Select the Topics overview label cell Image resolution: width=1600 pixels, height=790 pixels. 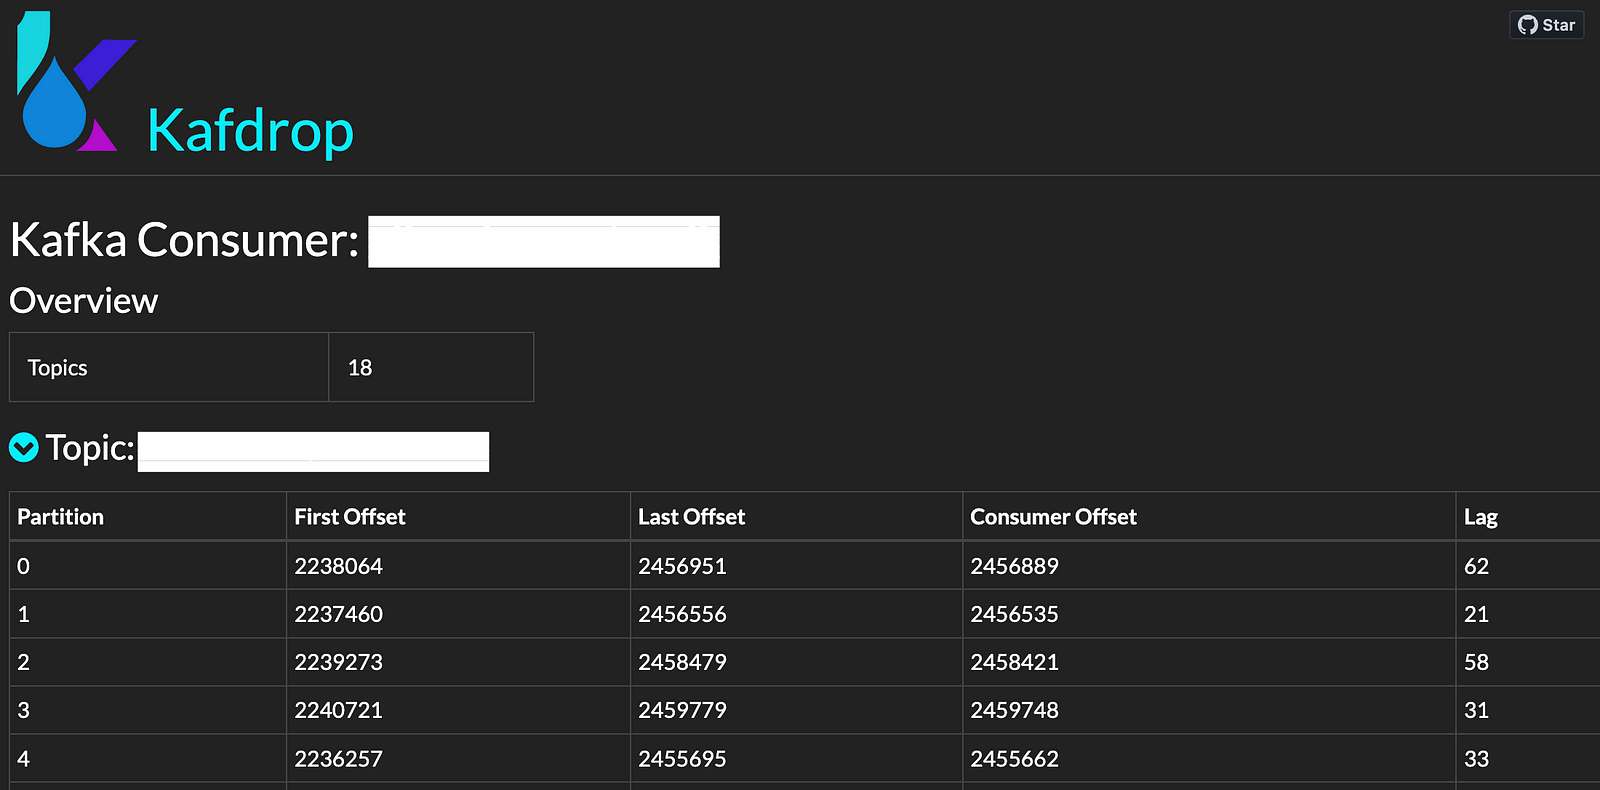click(169, 367)
